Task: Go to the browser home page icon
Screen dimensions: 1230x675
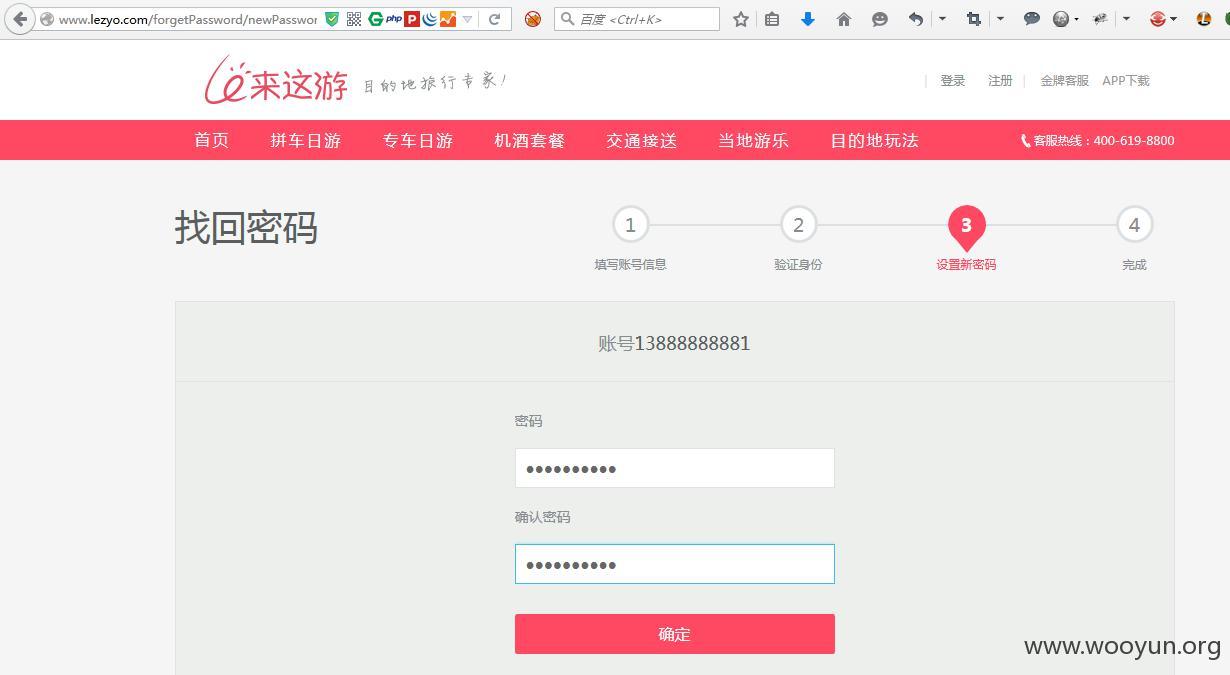Action: coord(844,19)
